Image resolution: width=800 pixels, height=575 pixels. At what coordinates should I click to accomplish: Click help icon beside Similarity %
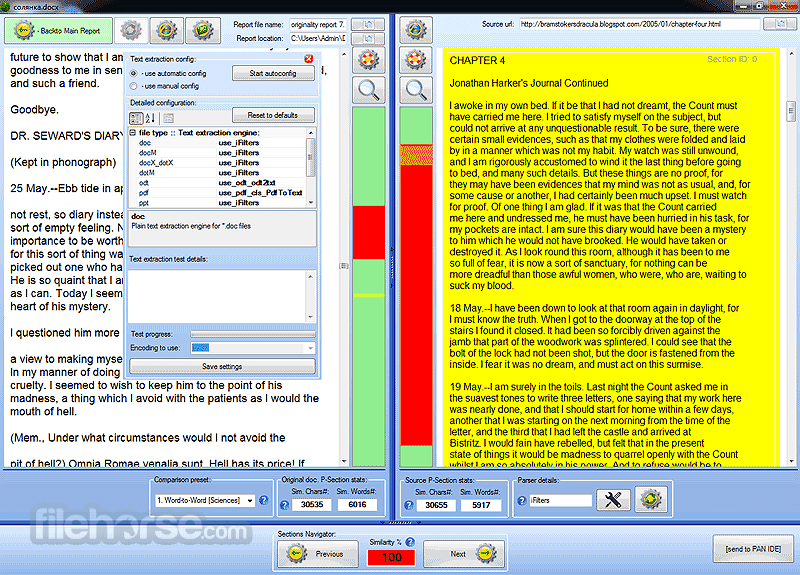click(x=410, y=542)
